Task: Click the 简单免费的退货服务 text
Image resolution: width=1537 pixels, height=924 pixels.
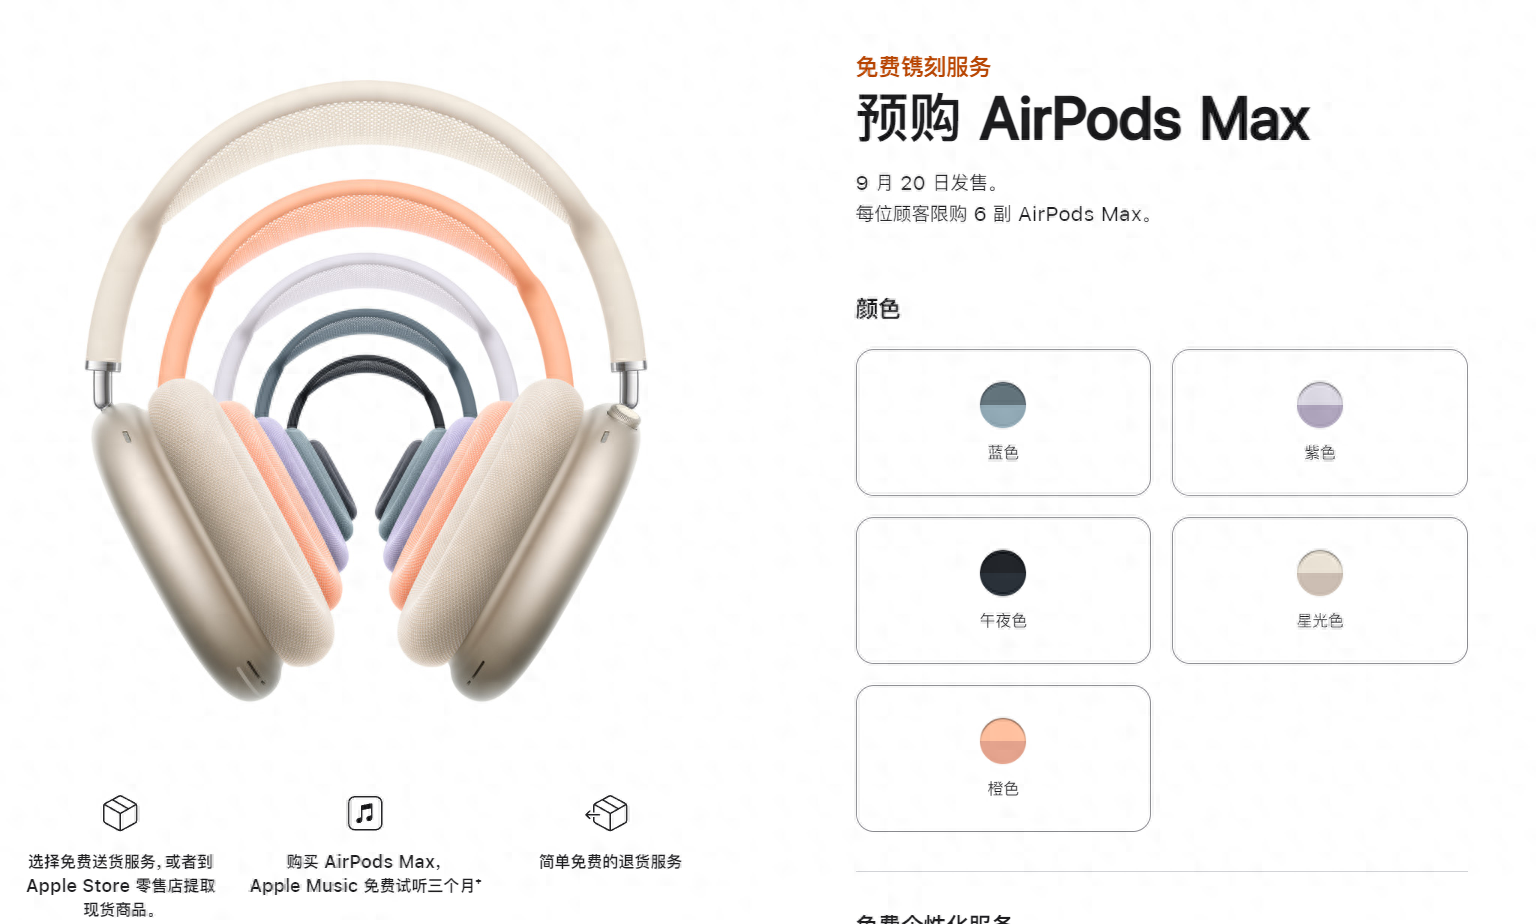Action: (x=610, y=861)
